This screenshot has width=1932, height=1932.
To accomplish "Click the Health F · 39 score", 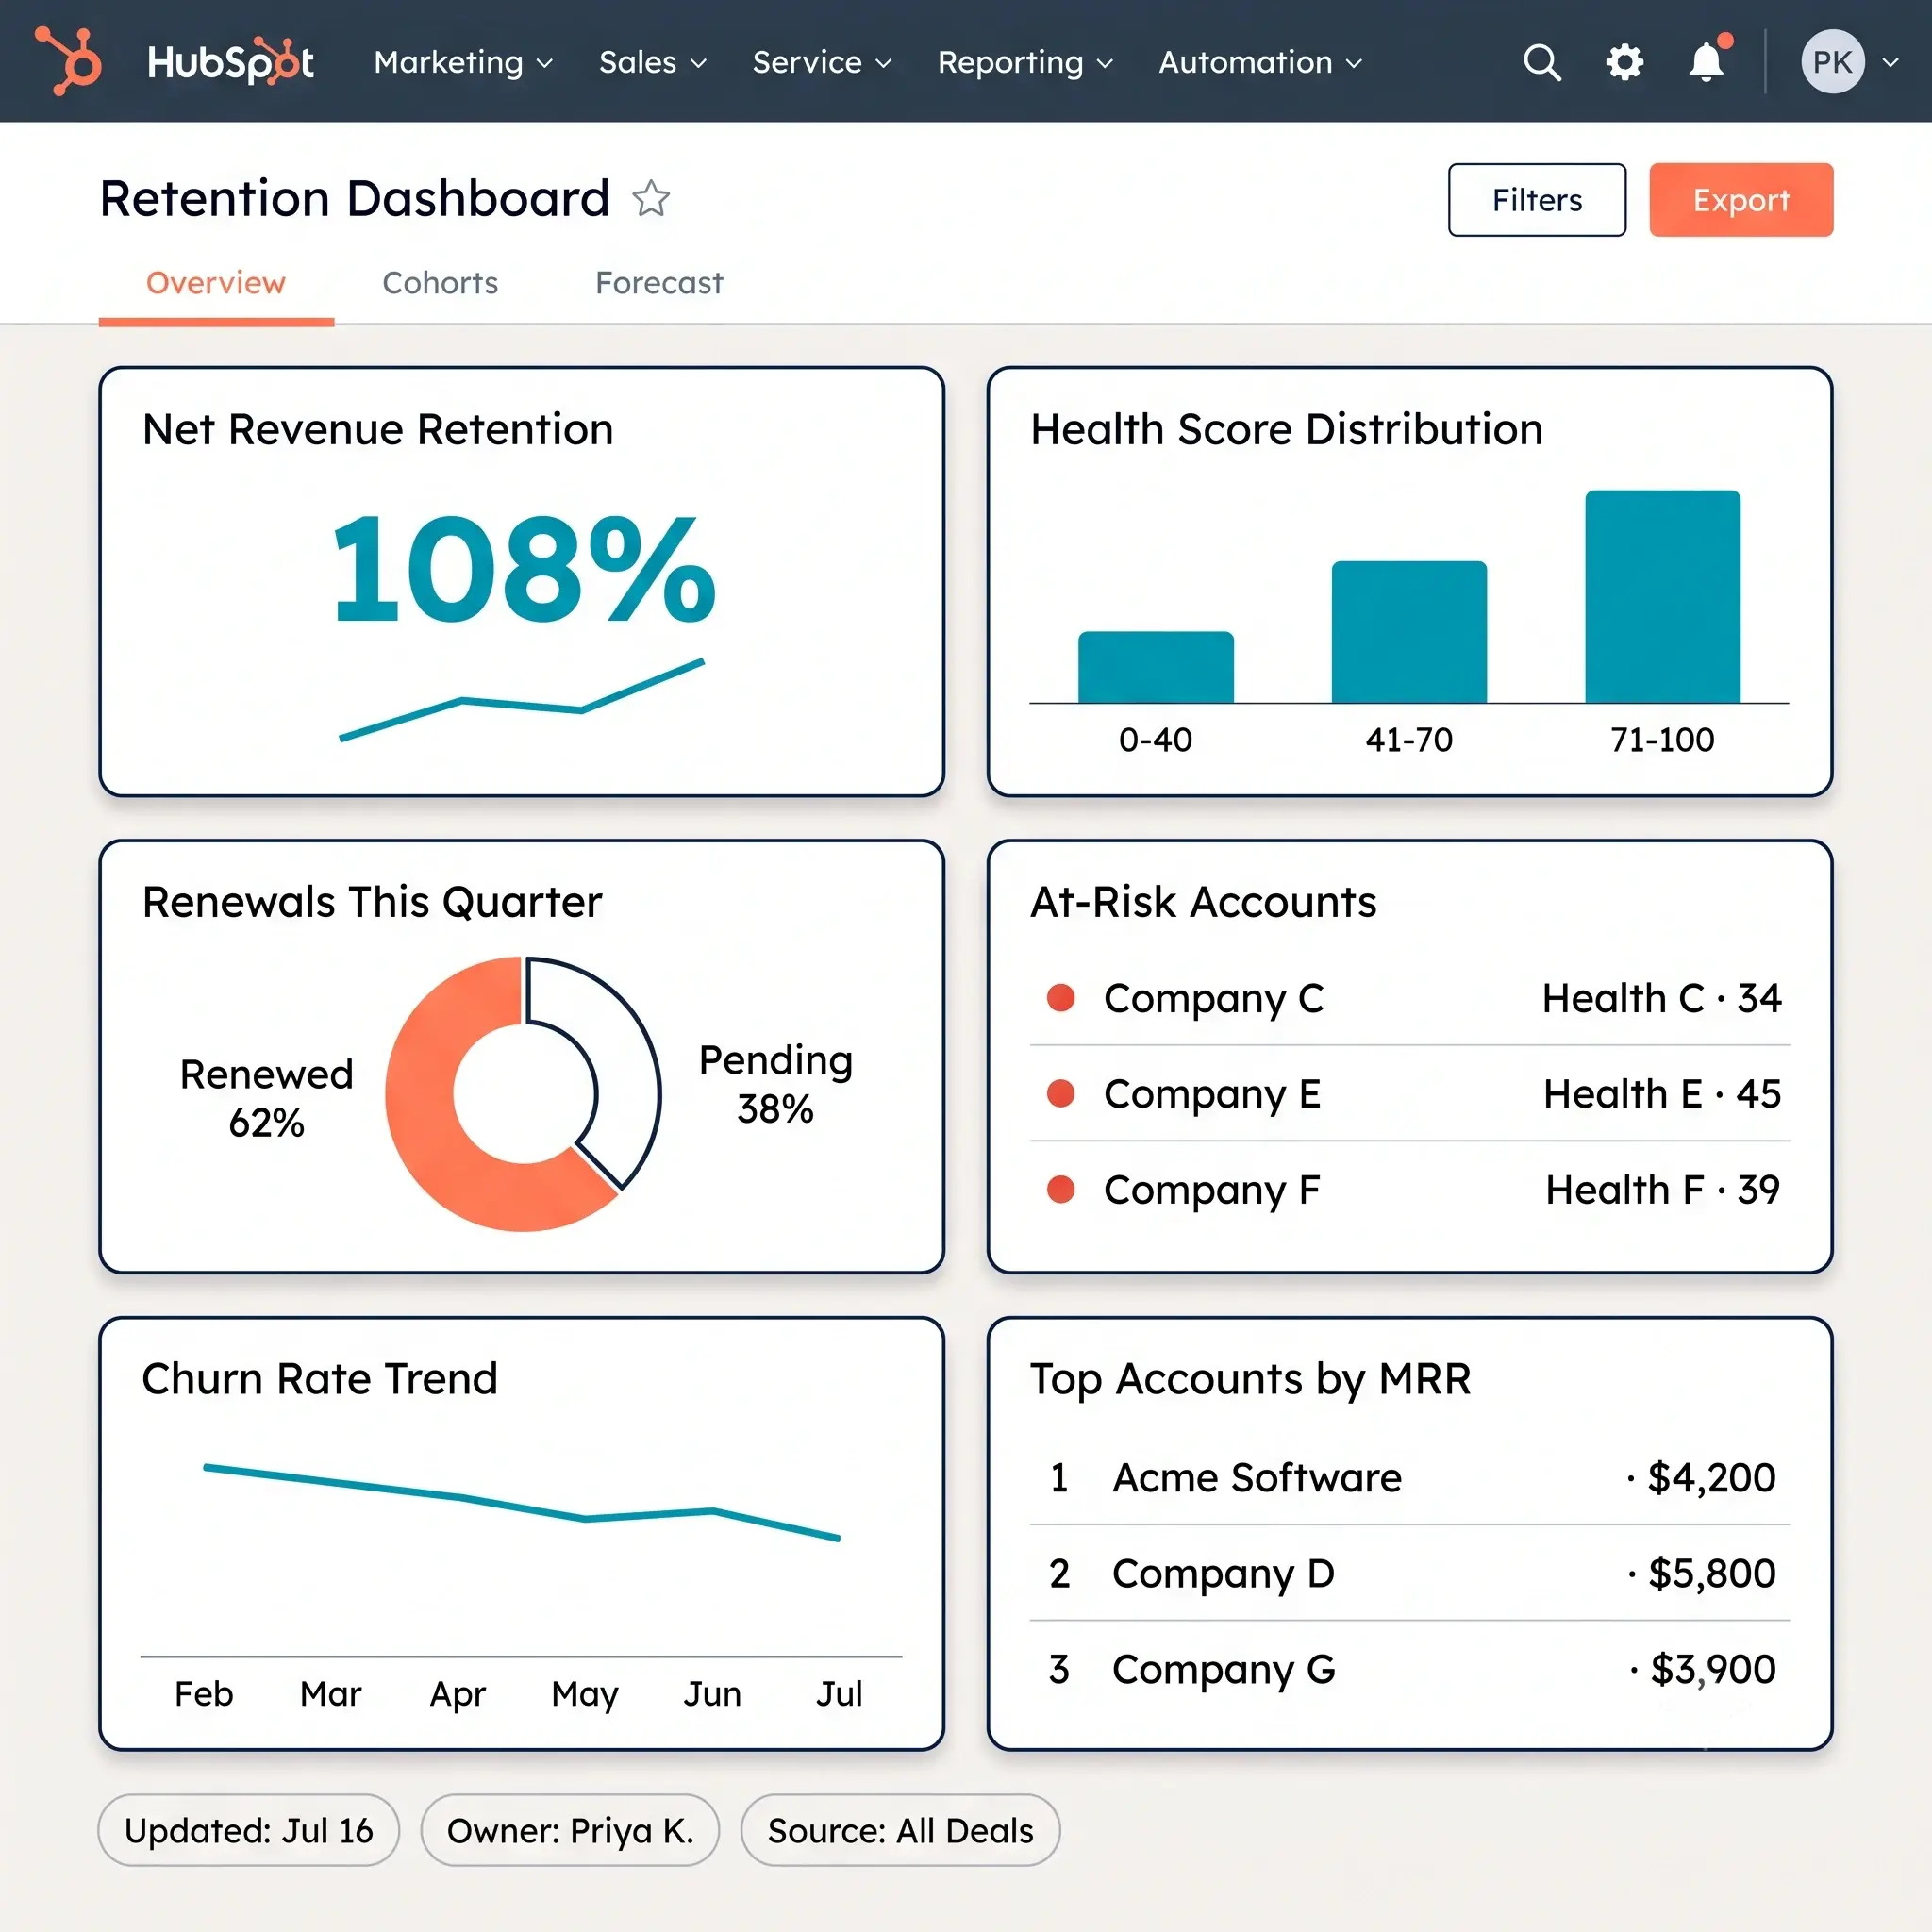I will 1663,1189.
